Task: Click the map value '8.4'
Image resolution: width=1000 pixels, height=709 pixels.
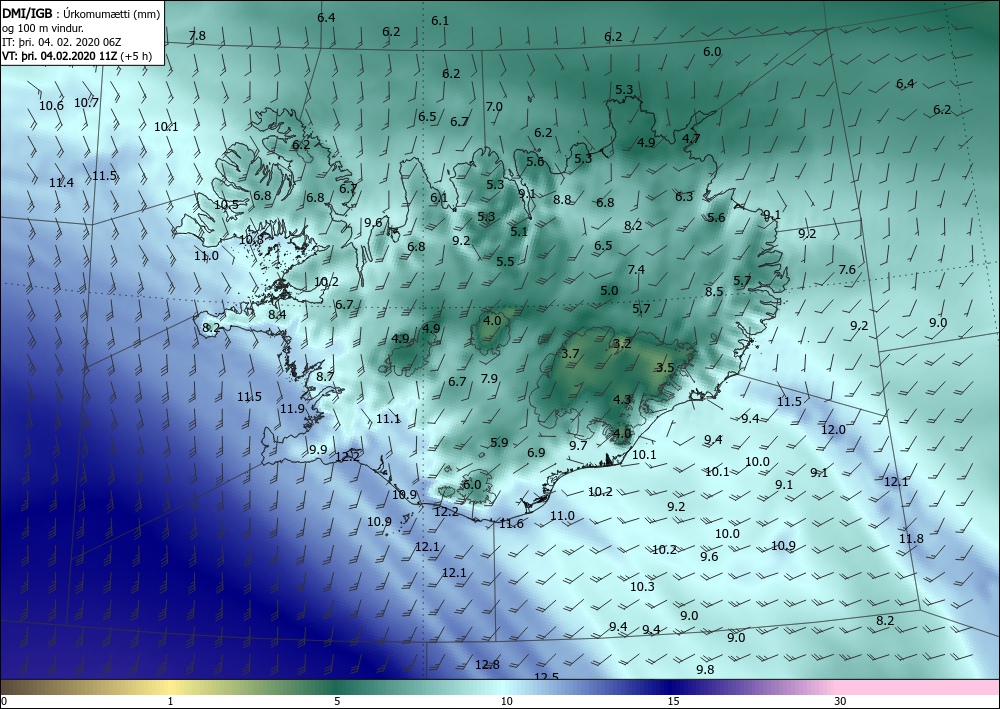Action: [x=277, y=314]
